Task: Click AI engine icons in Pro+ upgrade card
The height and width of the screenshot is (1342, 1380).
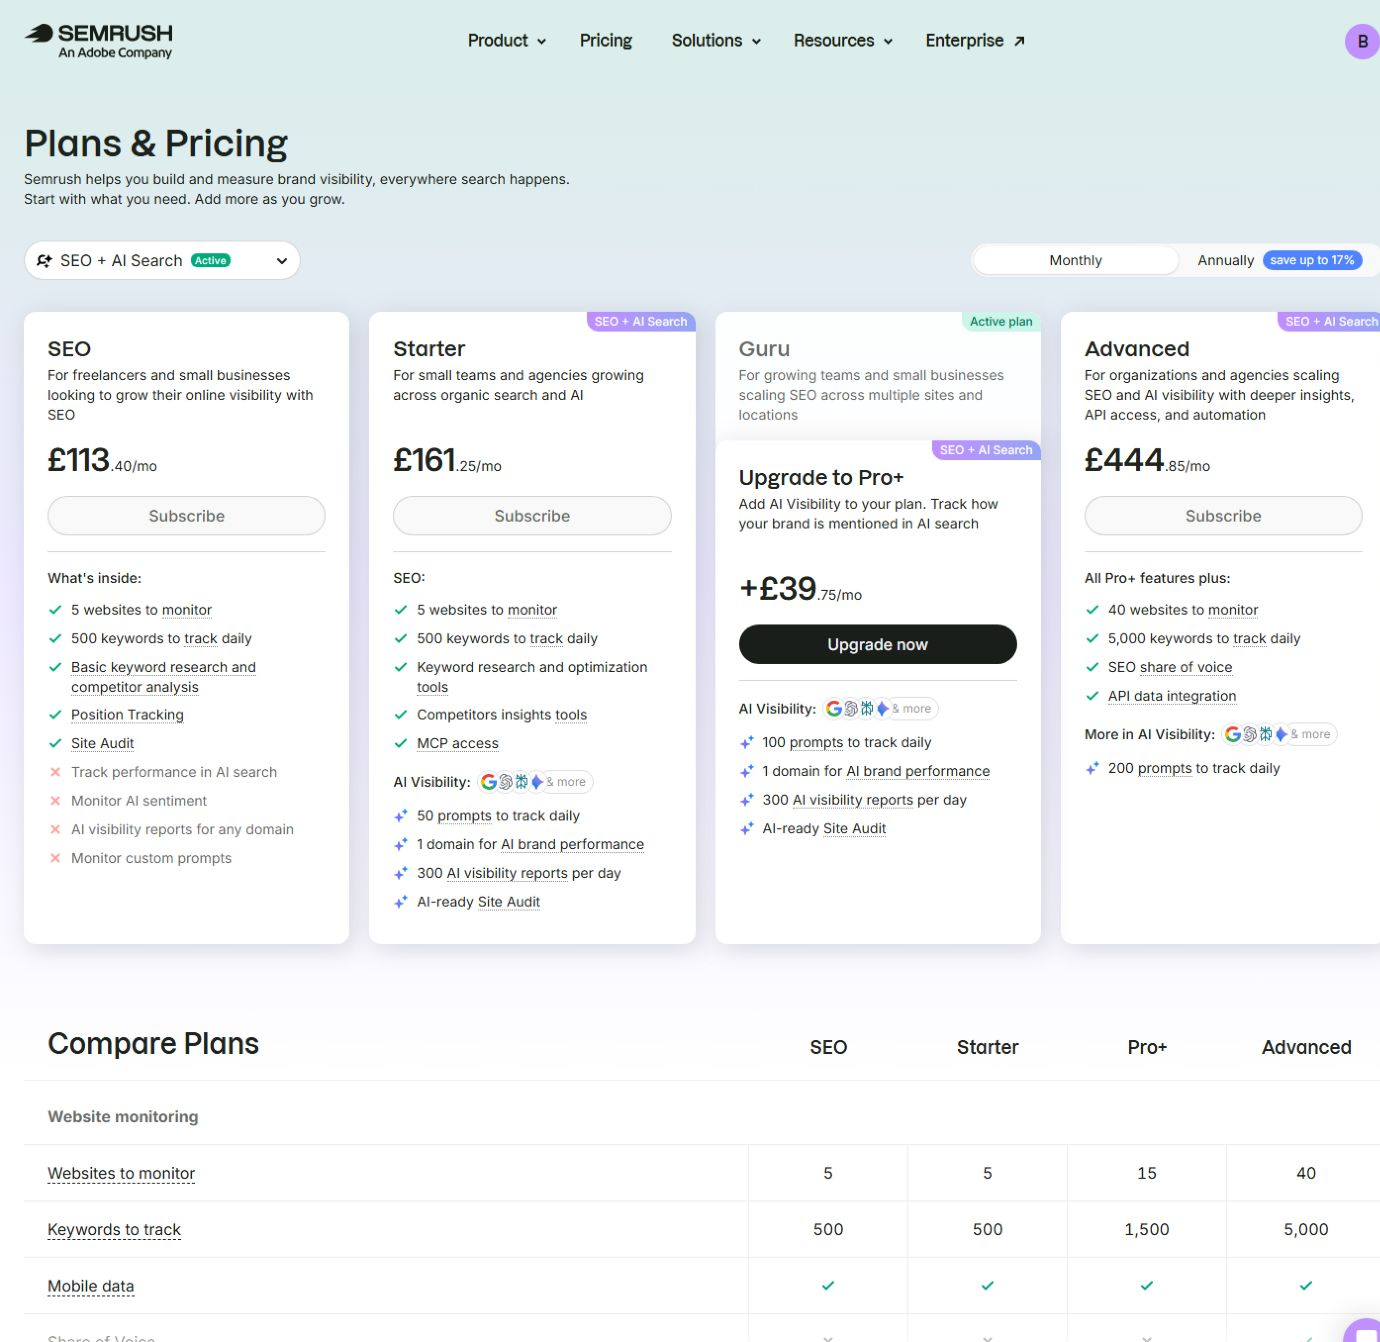Action: tap(856, 709)
